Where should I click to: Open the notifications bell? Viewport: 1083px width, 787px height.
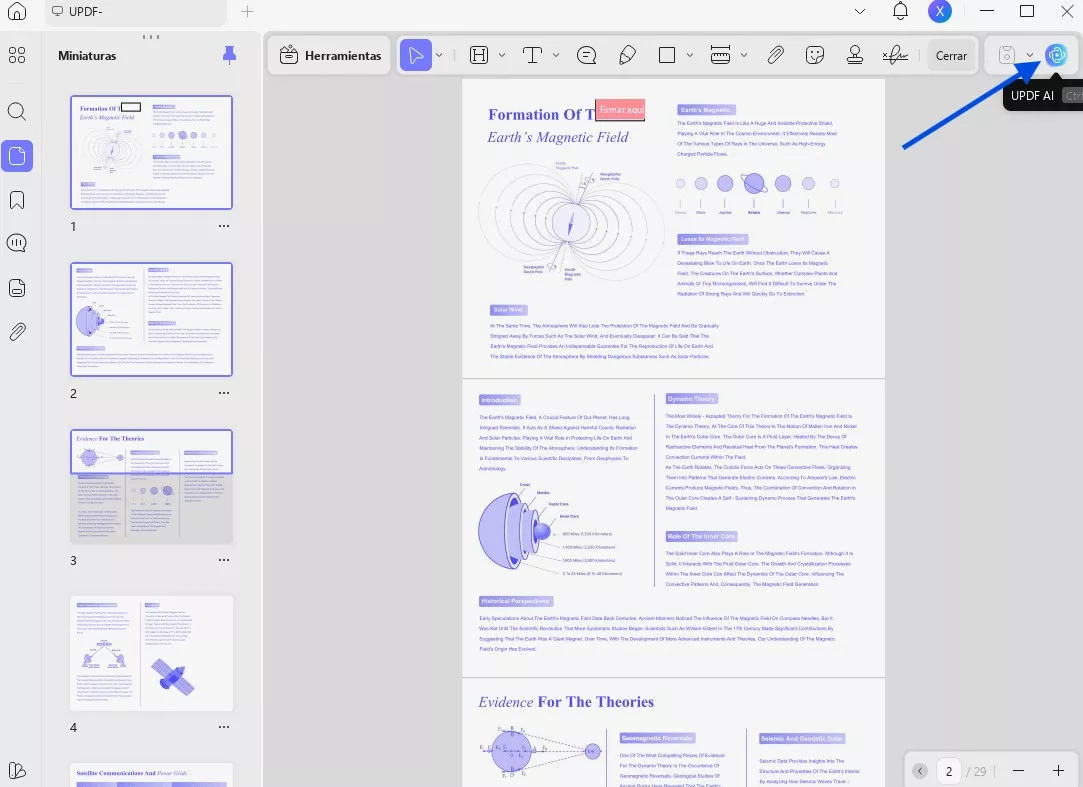(900, 11)
